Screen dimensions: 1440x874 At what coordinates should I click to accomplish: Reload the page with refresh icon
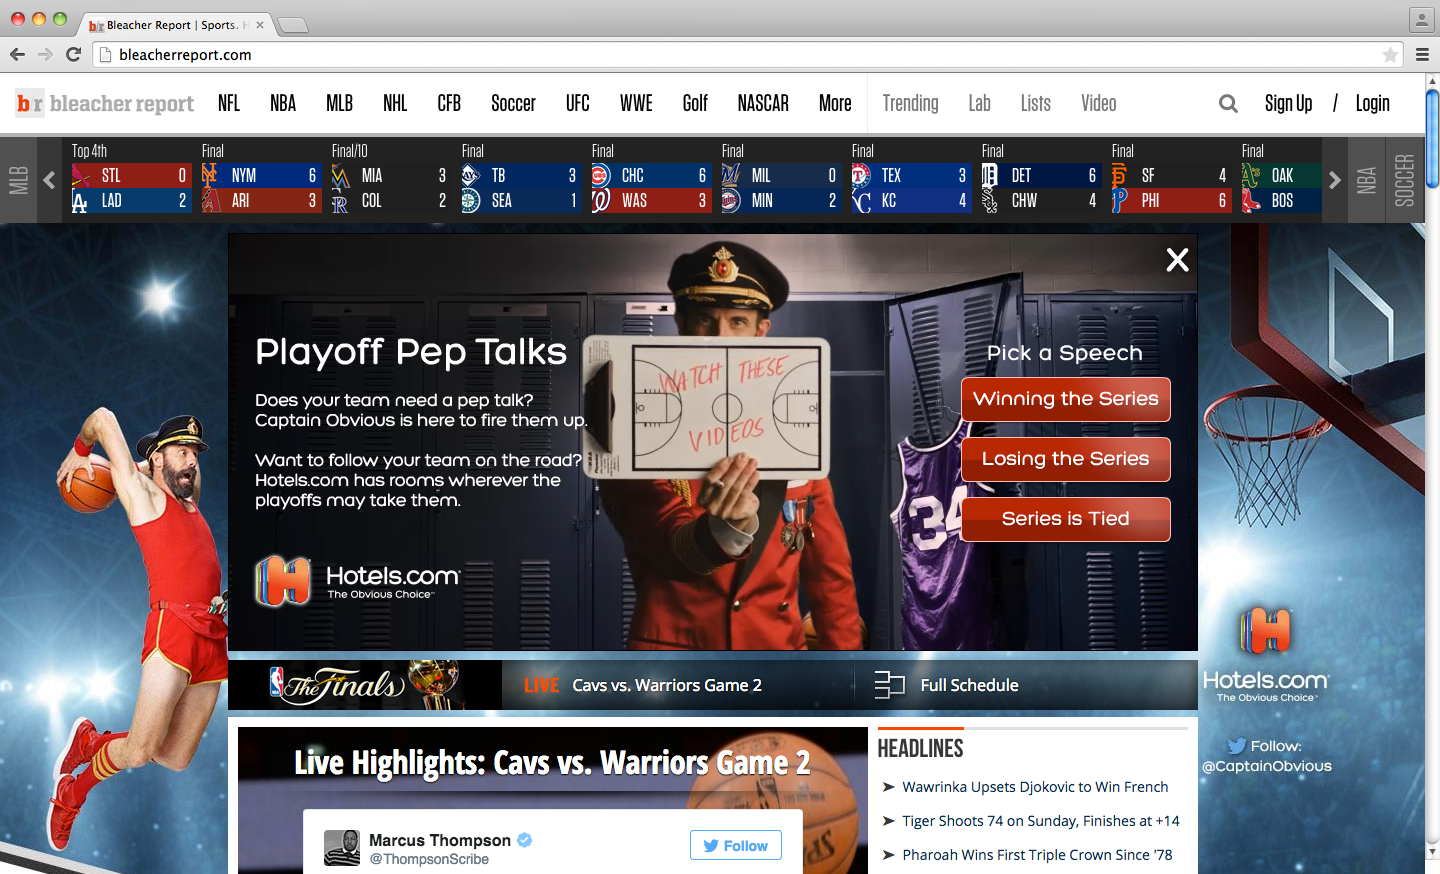(73, 54)
